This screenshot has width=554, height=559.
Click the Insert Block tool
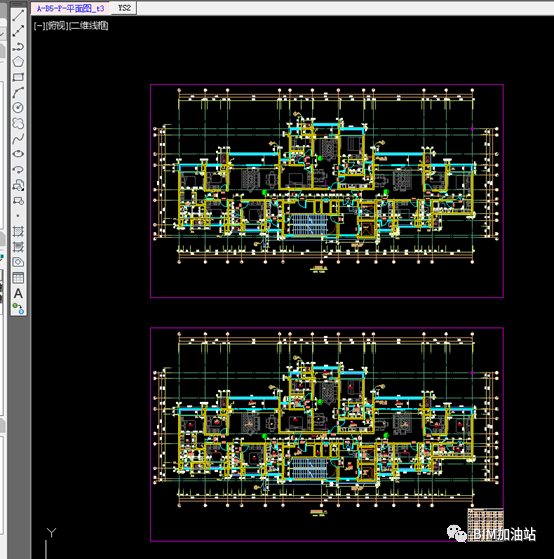pos(18,185)
